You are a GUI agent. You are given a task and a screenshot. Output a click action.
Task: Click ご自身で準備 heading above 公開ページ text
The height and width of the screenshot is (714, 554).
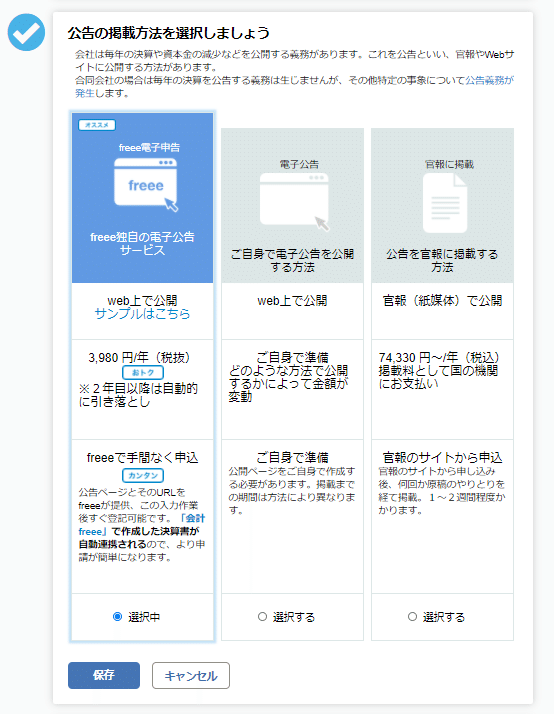(292, 458)
